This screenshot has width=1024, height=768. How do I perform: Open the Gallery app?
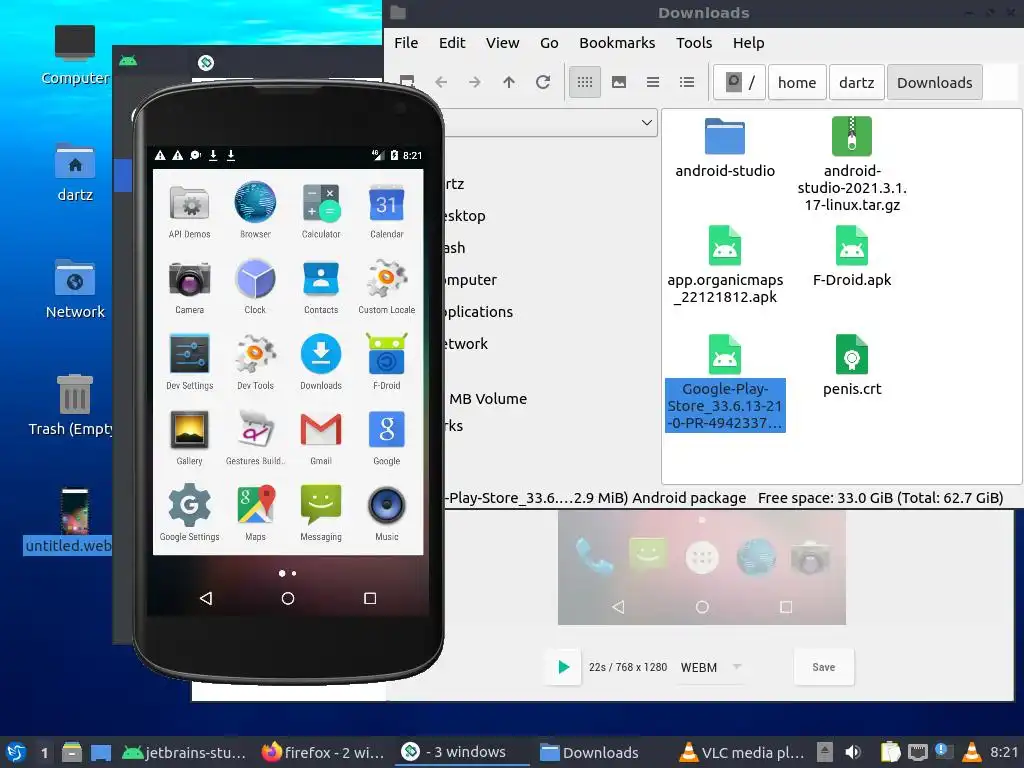(x=189, y=438)
